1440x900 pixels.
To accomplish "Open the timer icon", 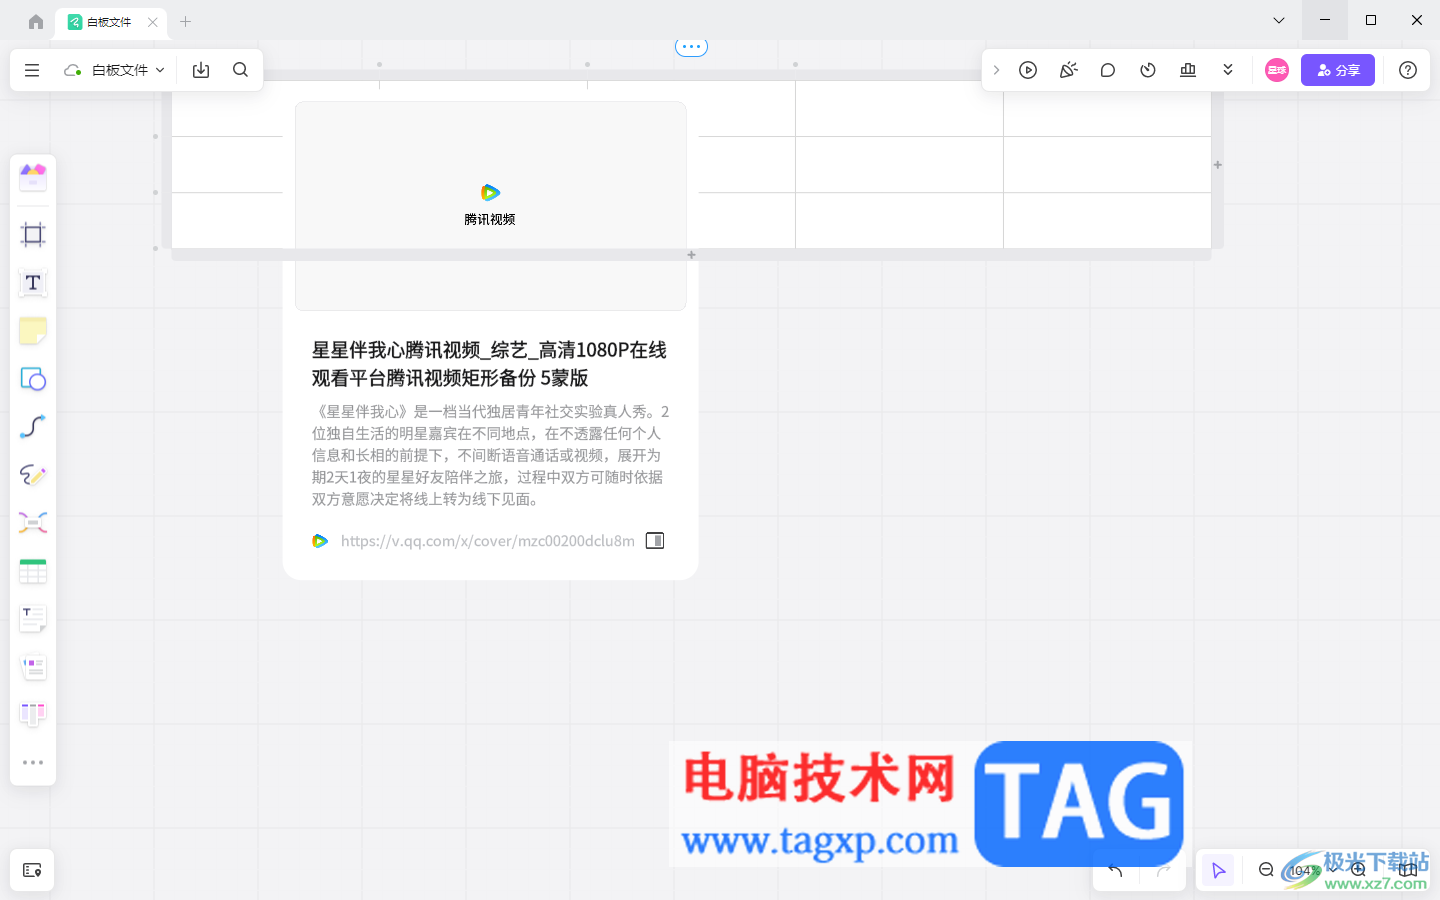I will click(1148, 70).
